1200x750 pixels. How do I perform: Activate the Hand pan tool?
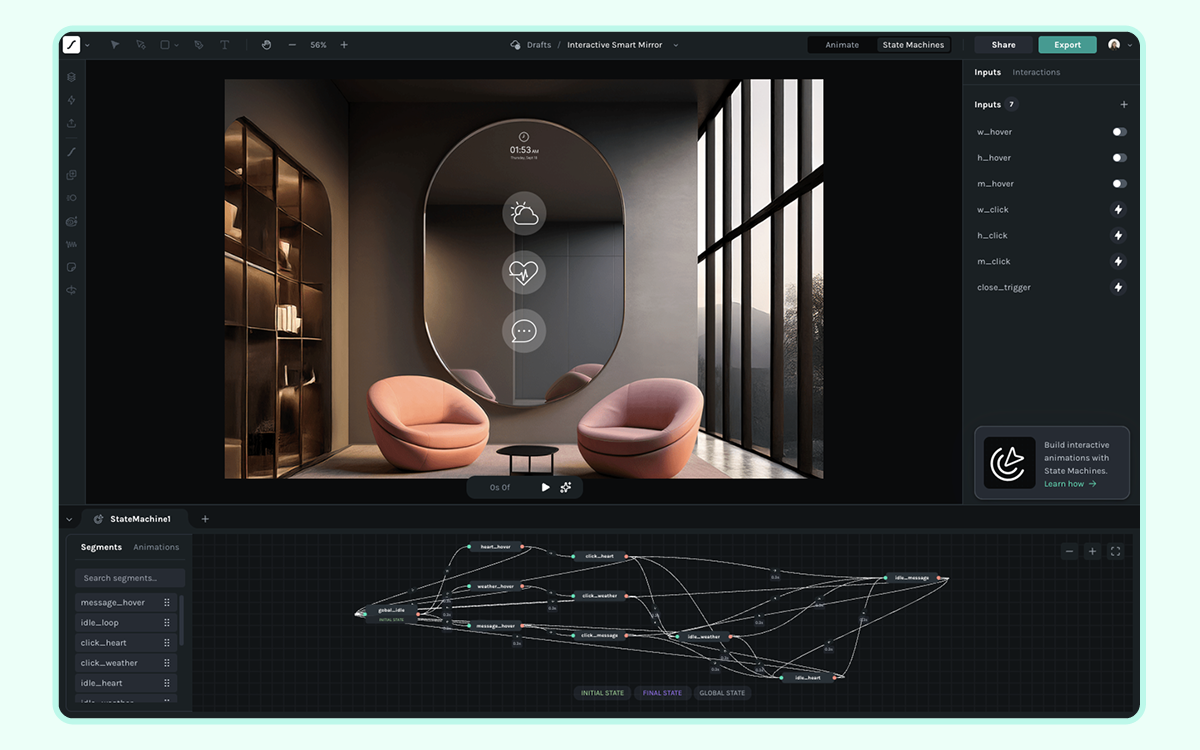[266, 45]
